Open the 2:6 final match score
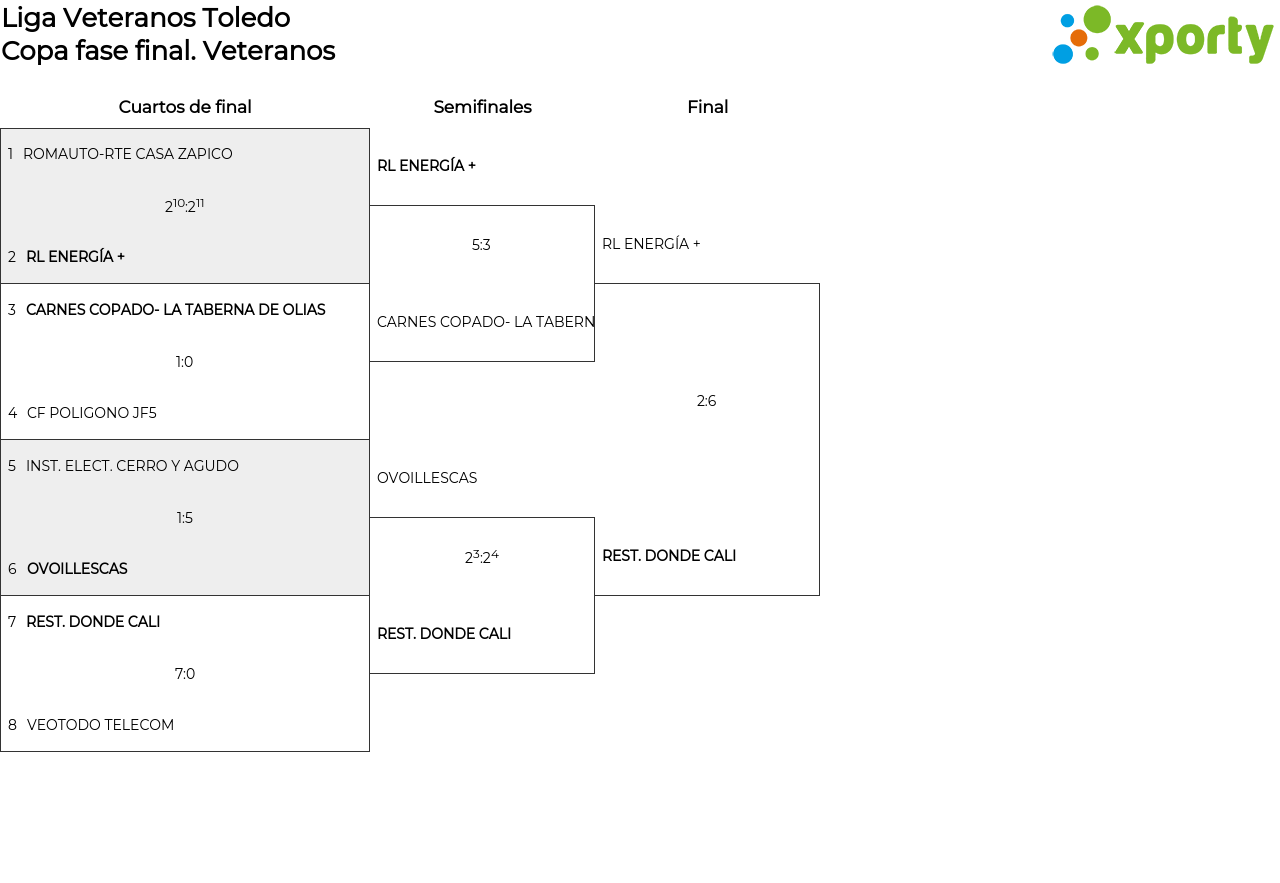This screenshot has width=1280, height=883. click(706, 401)
